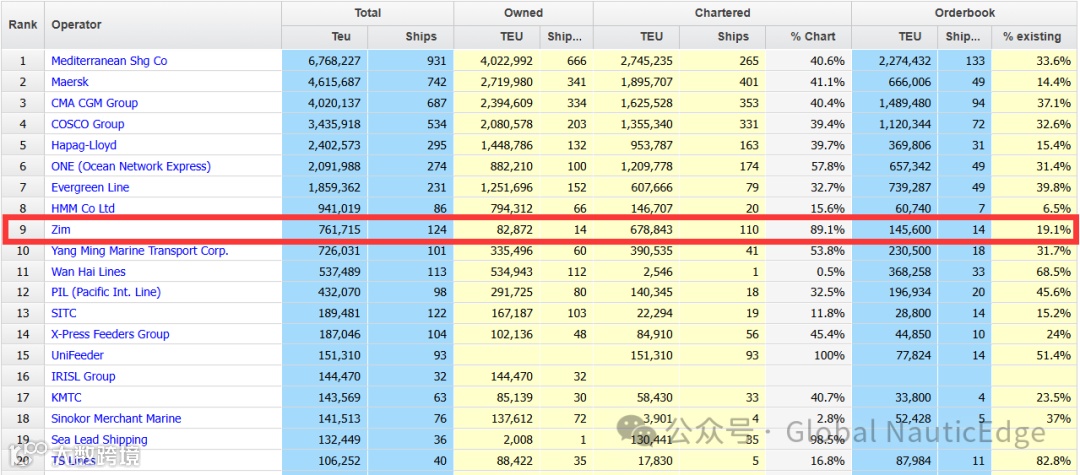This screenshot has width=1080, height=475.
Task: Select Yang Ming's owned TEU 335,496
Action: (497, 251)
